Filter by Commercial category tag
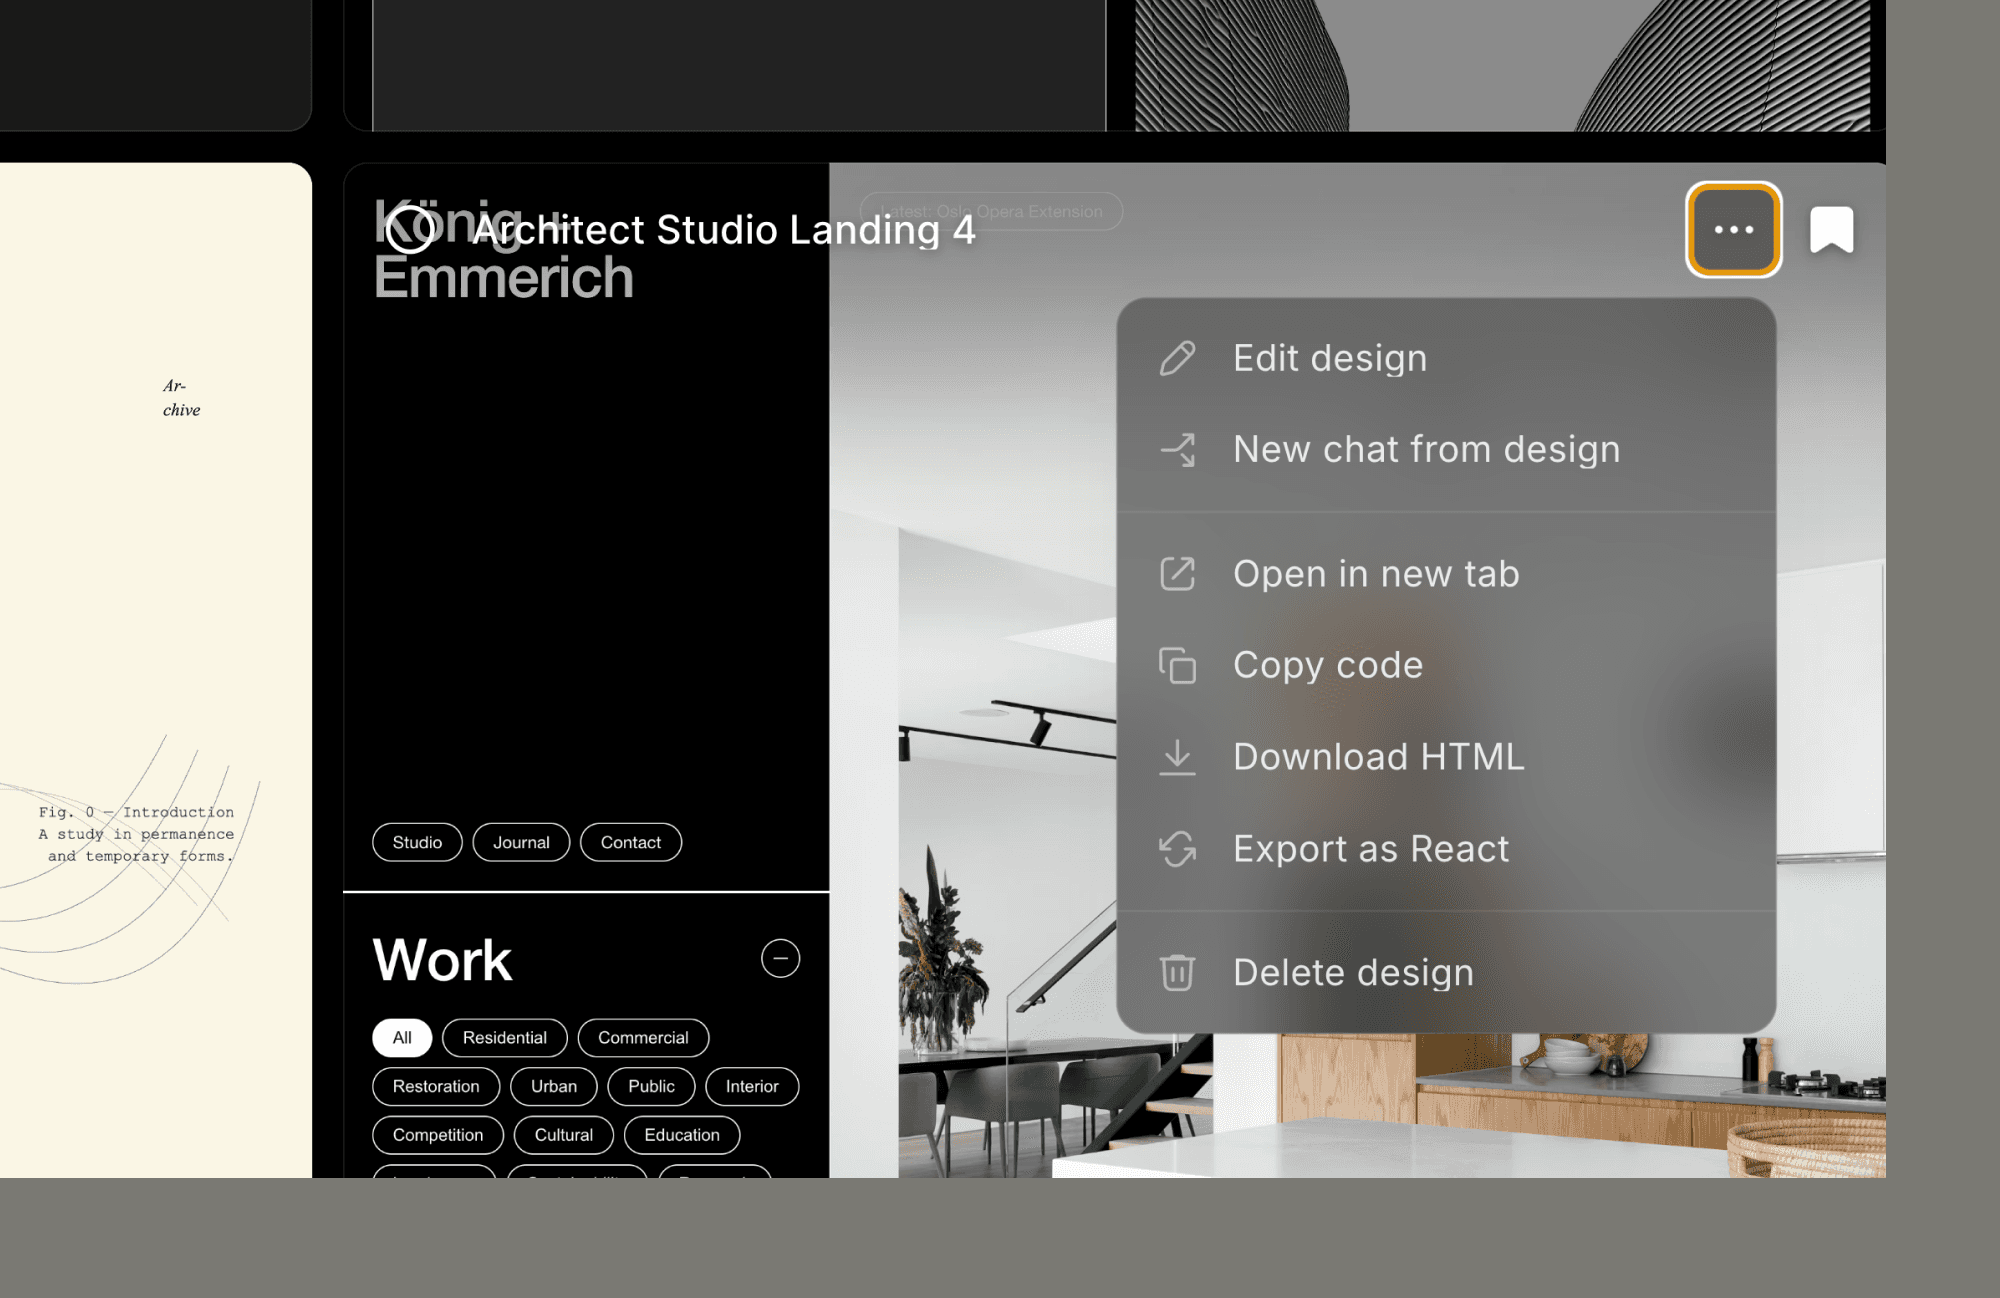This screenshot has width=2000, height=1298. pos(643,1037)
